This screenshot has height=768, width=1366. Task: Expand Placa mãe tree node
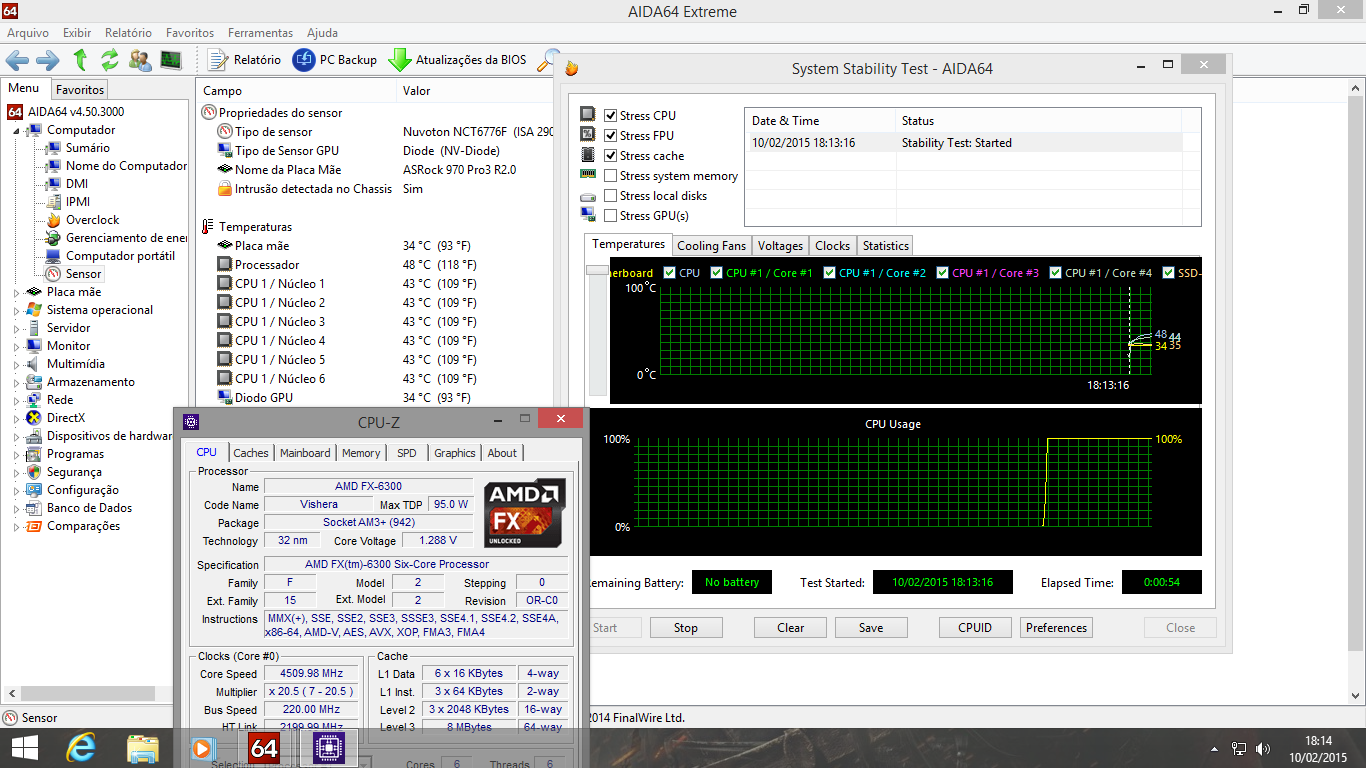click(16, 292)
